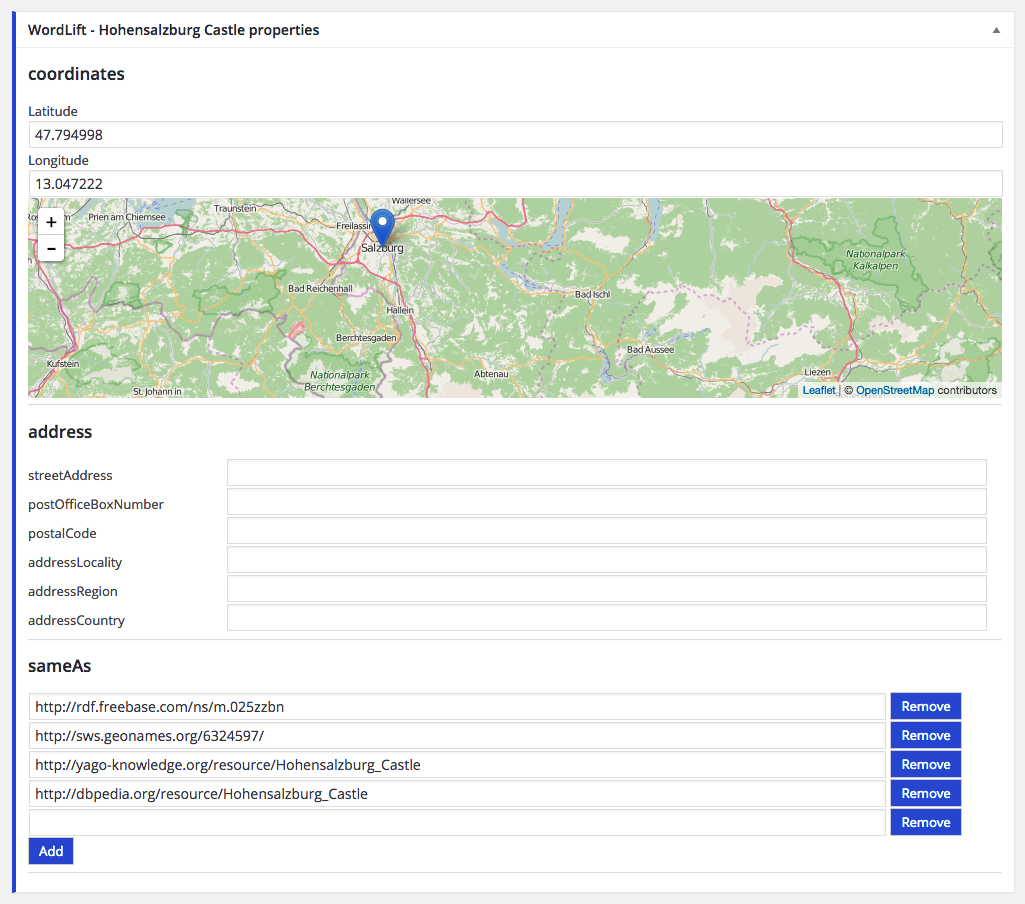This screenshot has height=904, width=1025.
Task: Focus the Longitude input field
Action: [x=515, y=184]
